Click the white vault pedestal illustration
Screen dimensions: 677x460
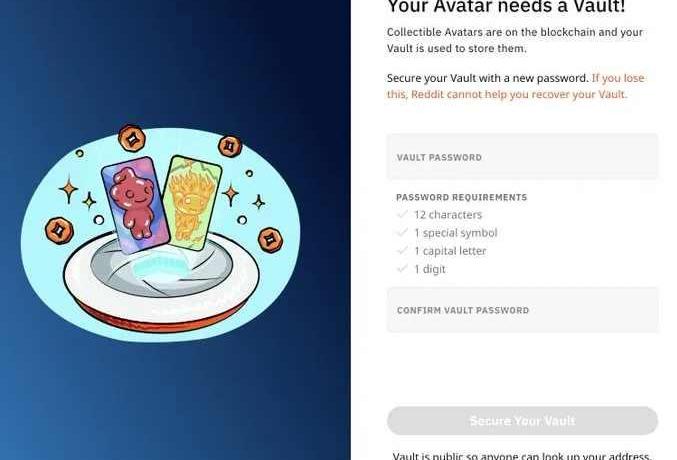point(161,283)
